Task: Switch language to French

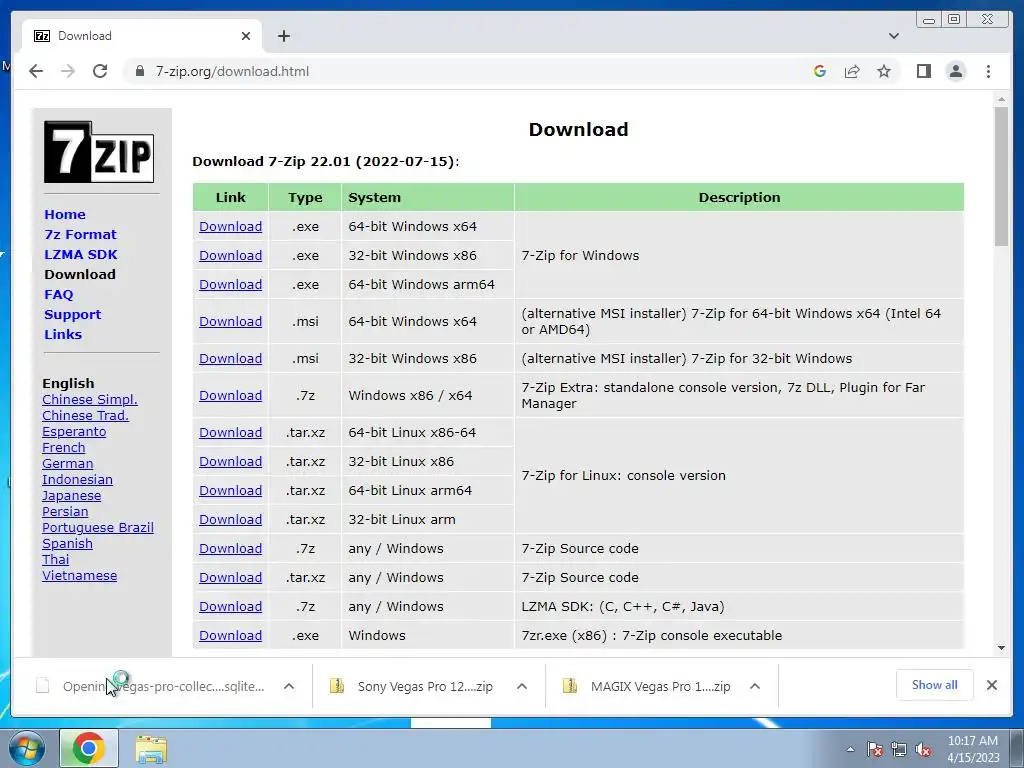Action: pos(63,447)
